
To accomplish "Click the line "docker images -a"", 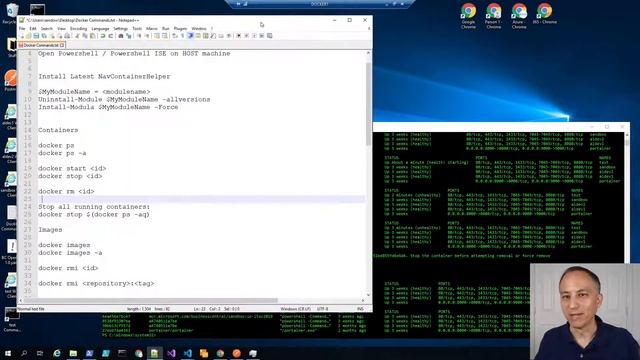I will (70, 253).
